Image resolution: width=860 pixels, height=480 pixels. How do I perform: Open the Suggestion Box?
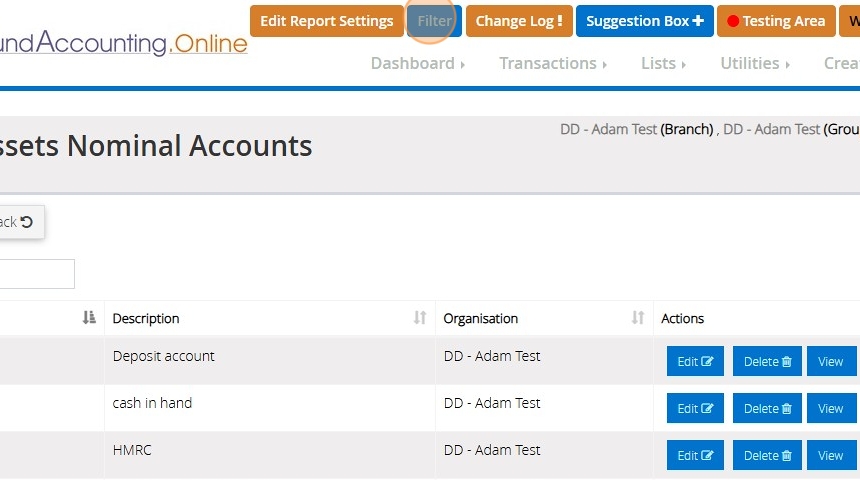pos(644,21)
